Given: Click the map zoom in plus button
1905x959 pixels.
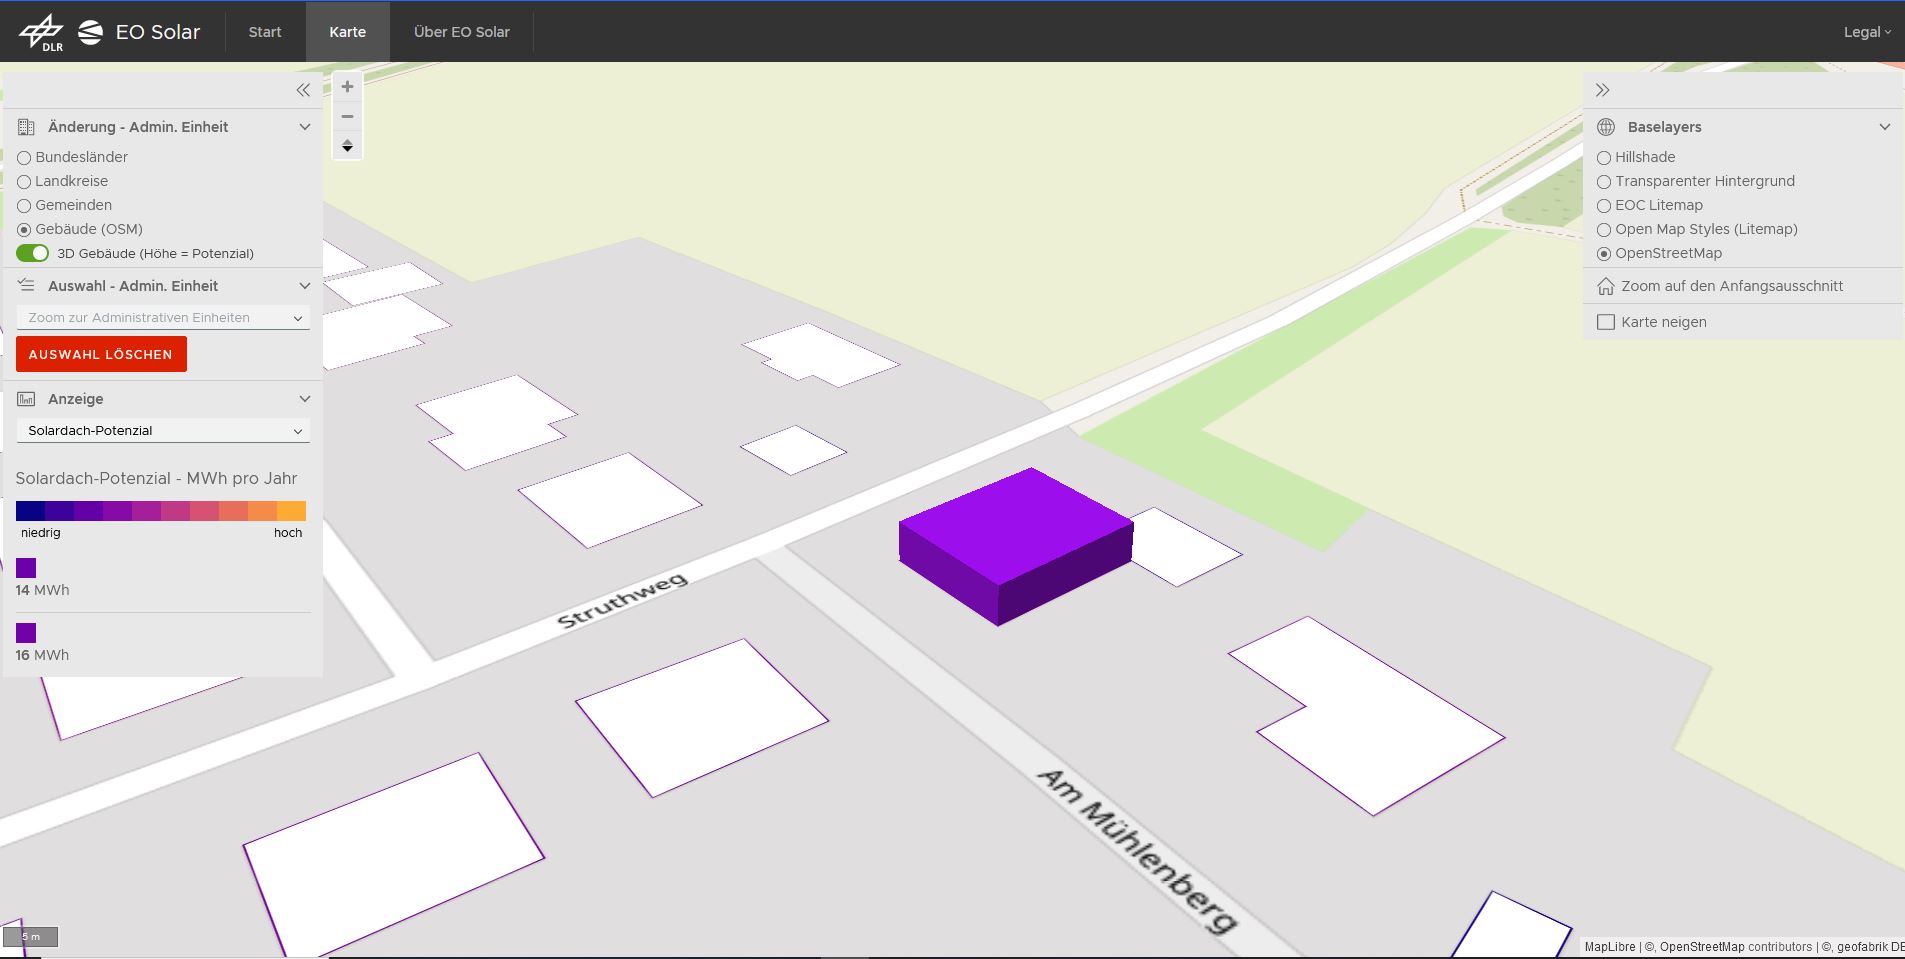Looking at the screenshot, I should point(347,87).
